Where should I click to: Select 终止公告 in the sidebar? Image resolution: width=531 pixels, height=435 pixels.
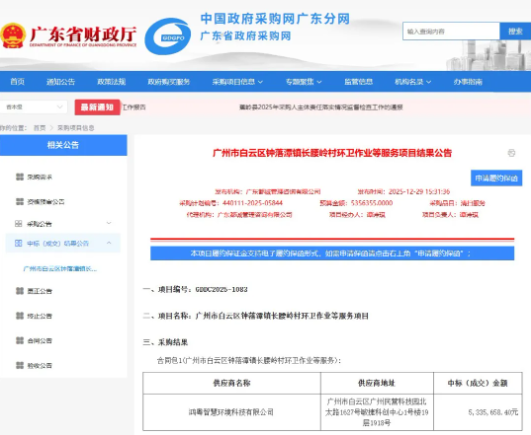pos(40,316)
